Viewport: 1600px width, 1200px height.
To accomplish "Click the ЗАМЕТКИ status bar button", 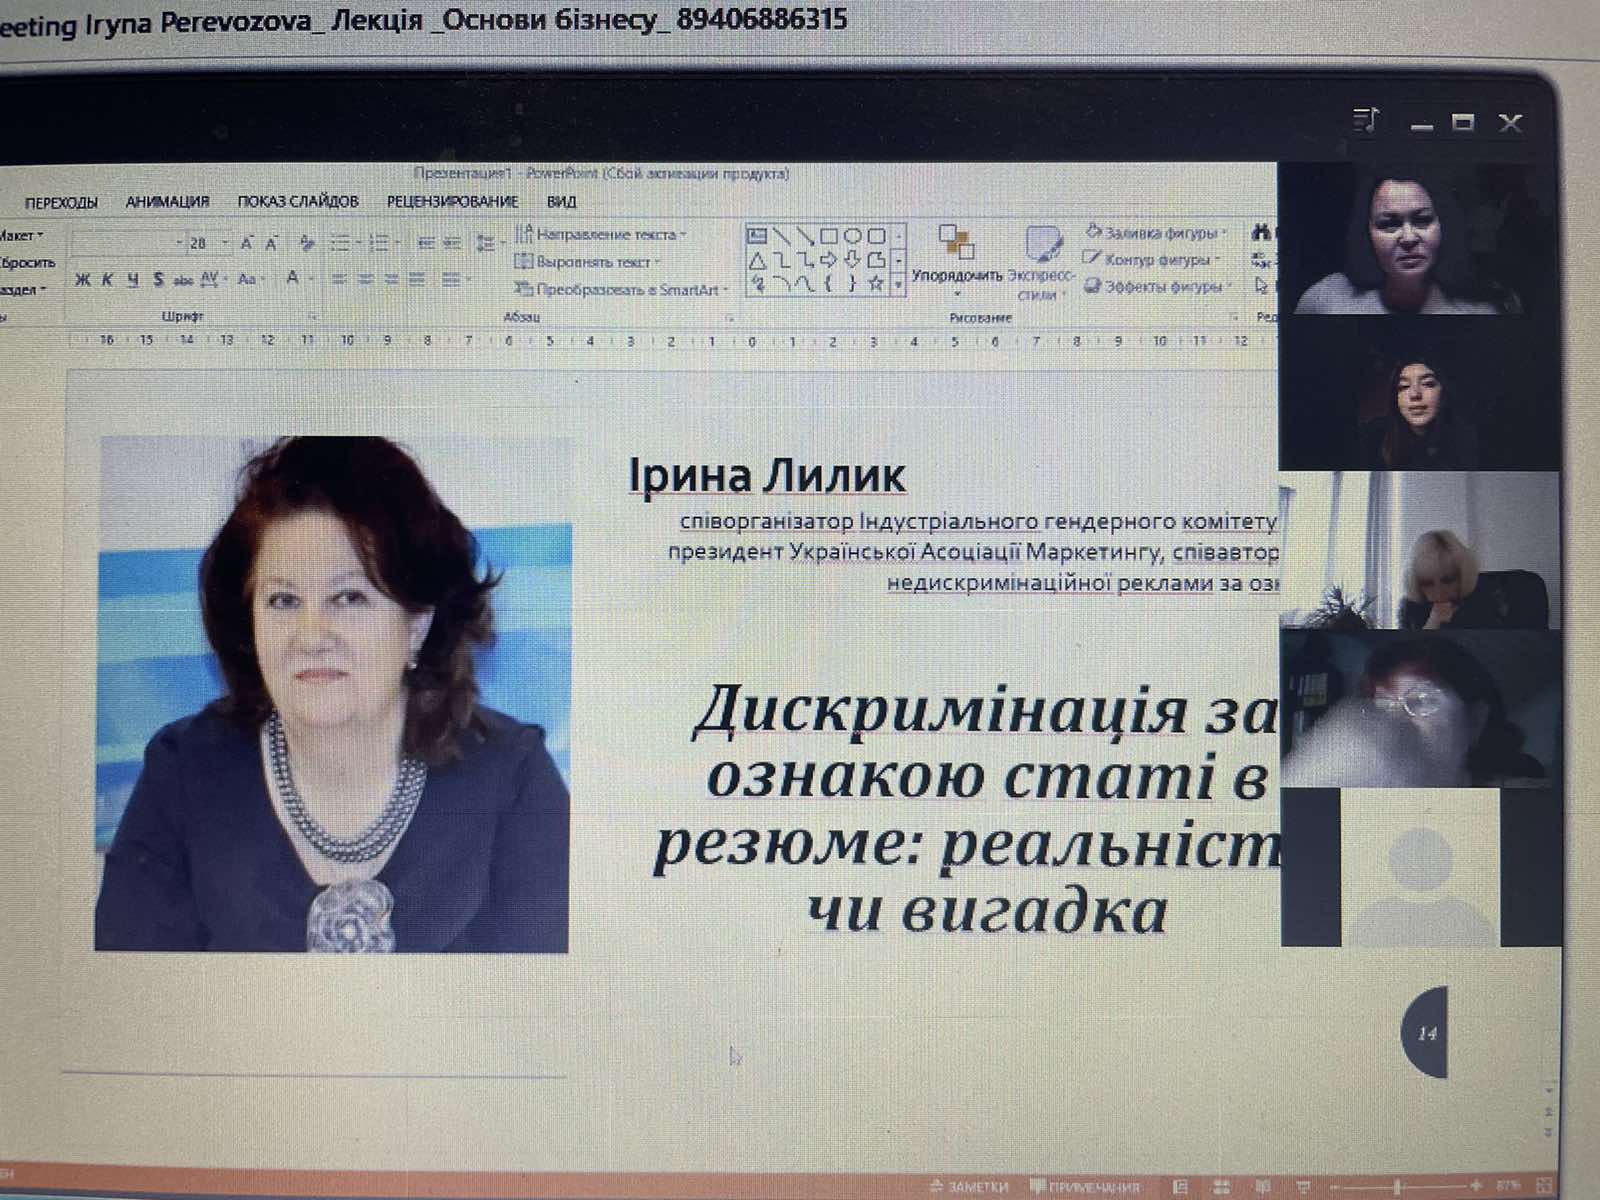I will [x=969, y=1187].
